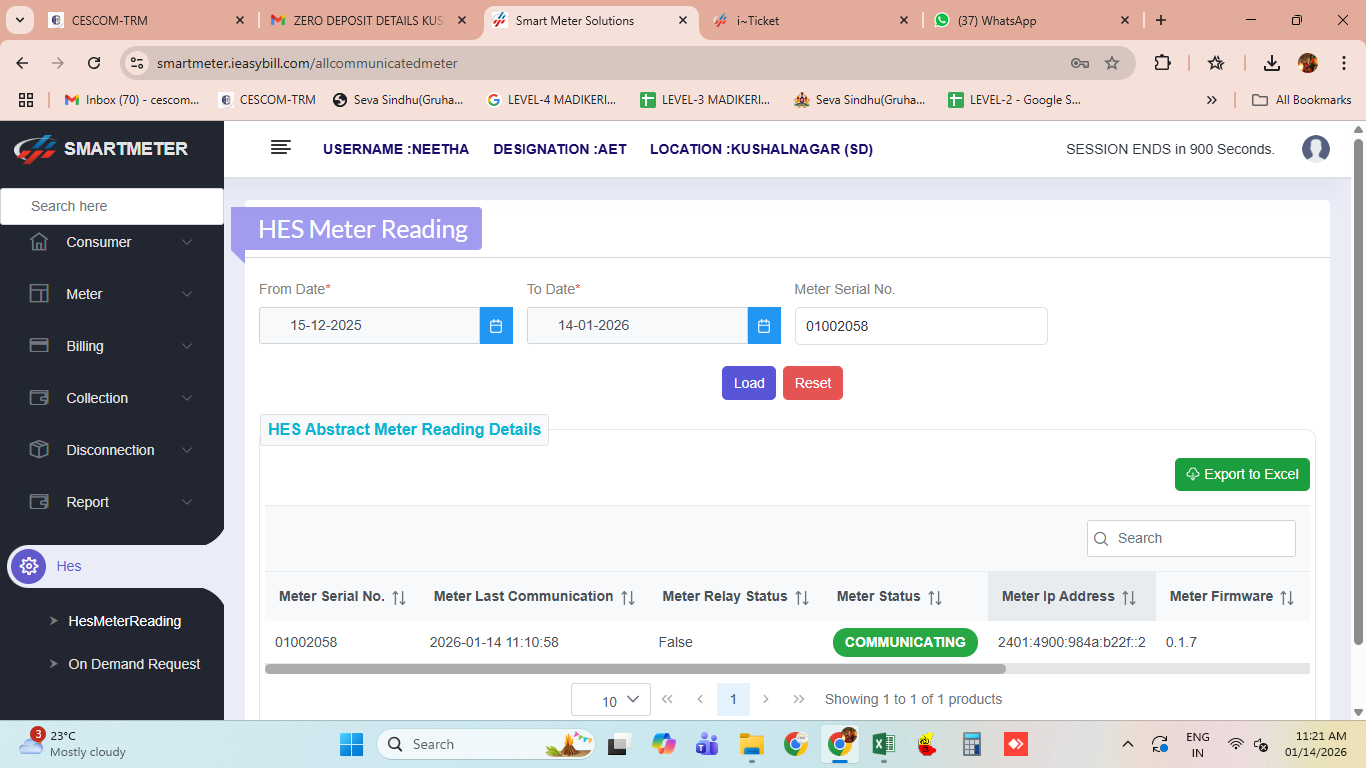Sort by Meter Ip Address column
This screenshot has width=1366, height=768.
1129,597
